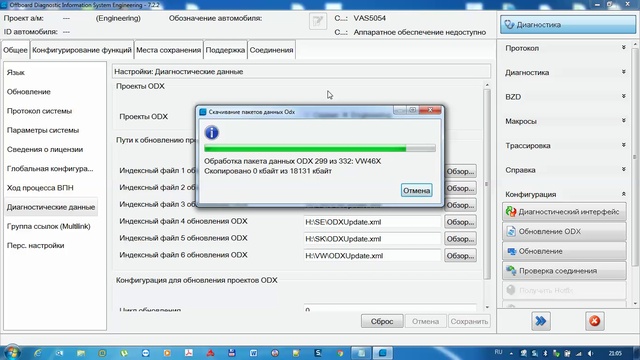Image resolution: width=640 pixels, height=360 pixels.
Task: Launch Обновление ODX from the configuration panel
Action: pos(564,231)
